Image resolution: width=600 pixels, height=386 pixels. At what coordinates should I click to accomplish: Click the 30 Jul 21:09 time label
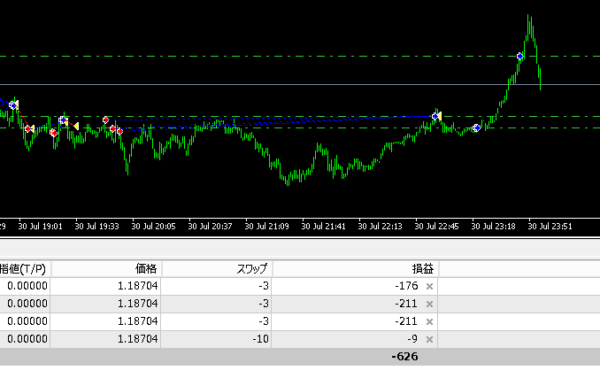click(267, 226)
